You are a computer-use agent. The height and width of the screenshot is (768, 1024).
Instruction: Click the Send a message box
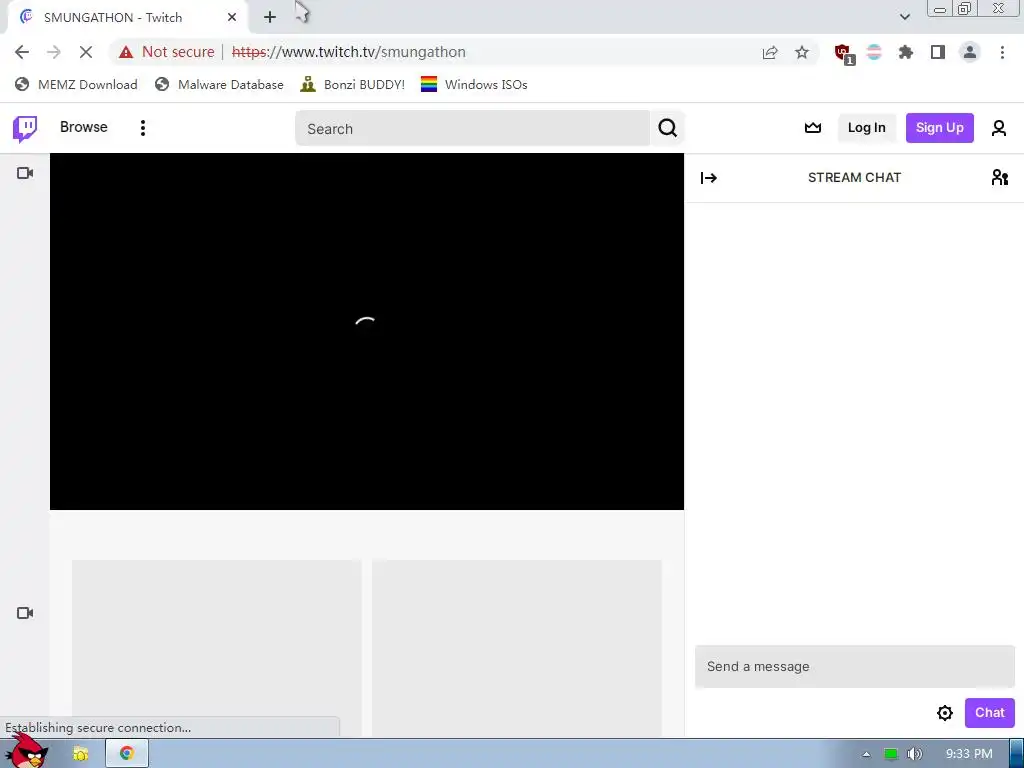tap(854, 666)
